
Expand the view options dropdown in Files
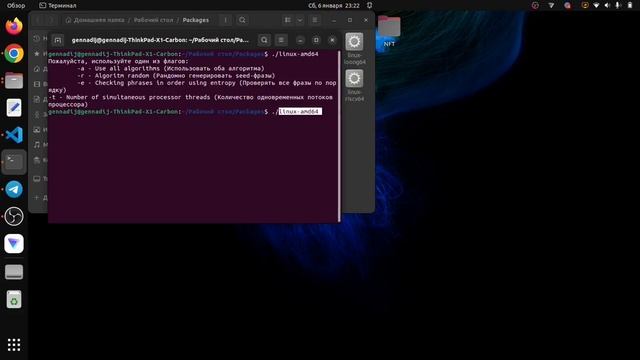click(300, 20)
